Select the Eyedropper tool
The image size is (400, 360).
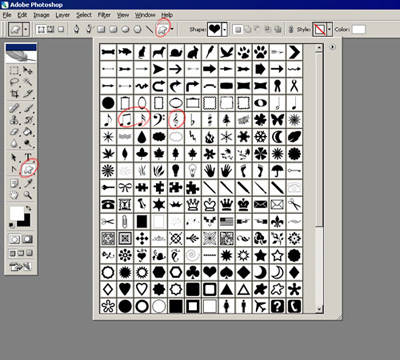(x=28, y=183)
